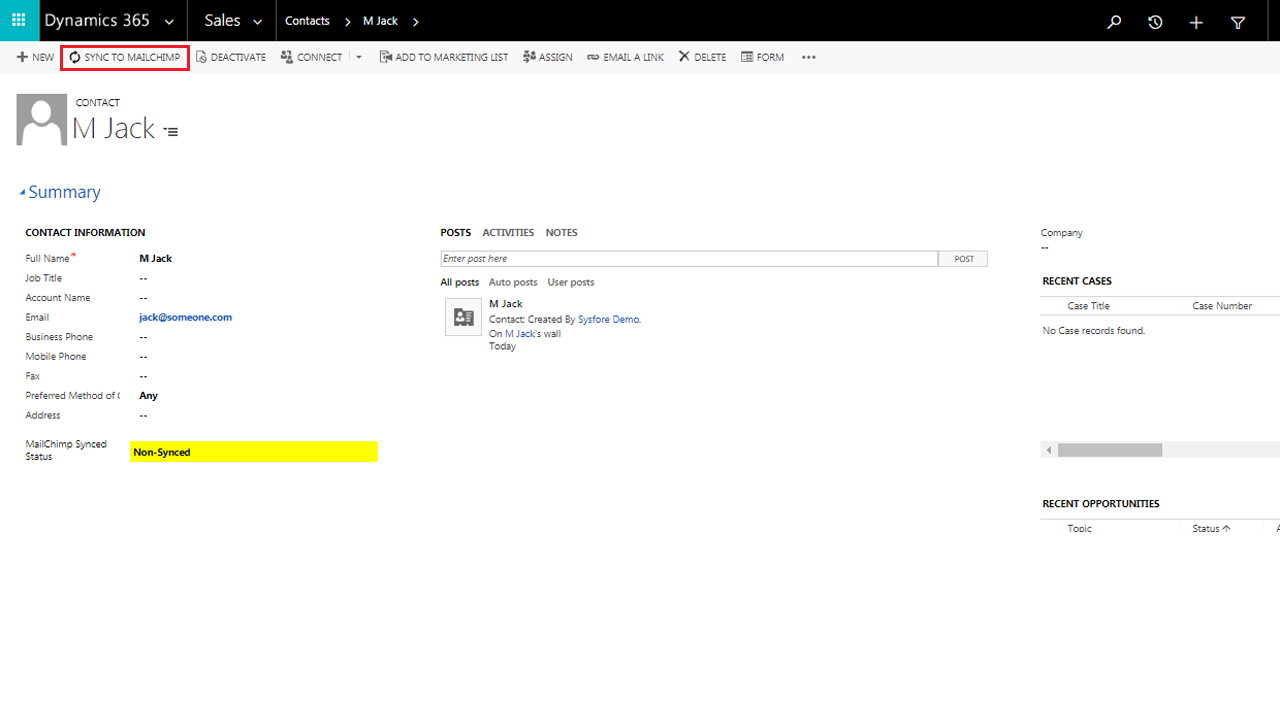Click the post contact card icon

463,317
